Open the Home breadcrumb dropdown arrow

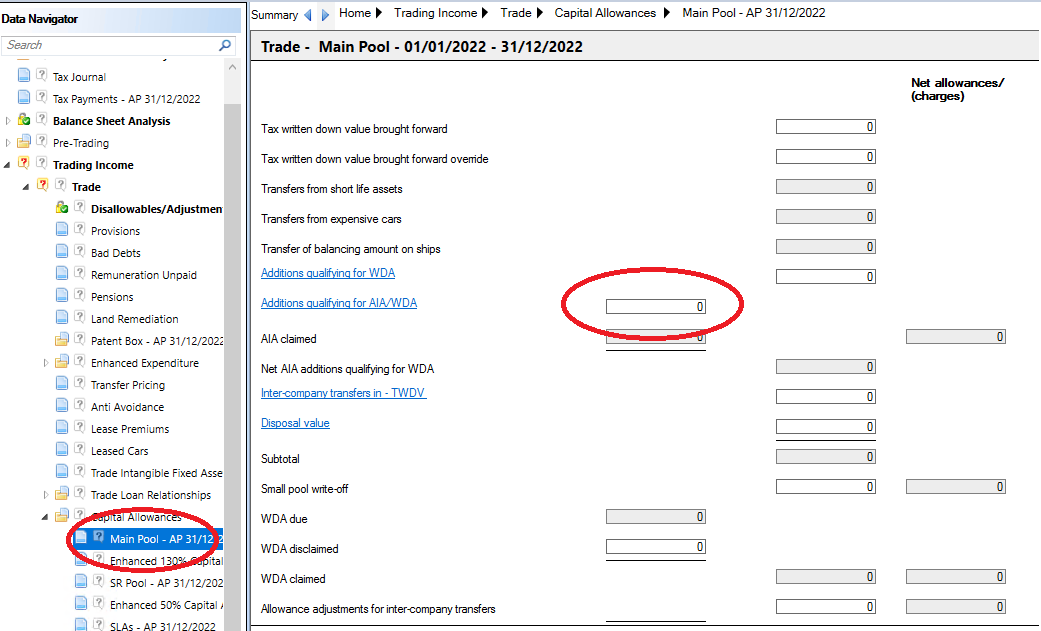[x=379, y=13]
